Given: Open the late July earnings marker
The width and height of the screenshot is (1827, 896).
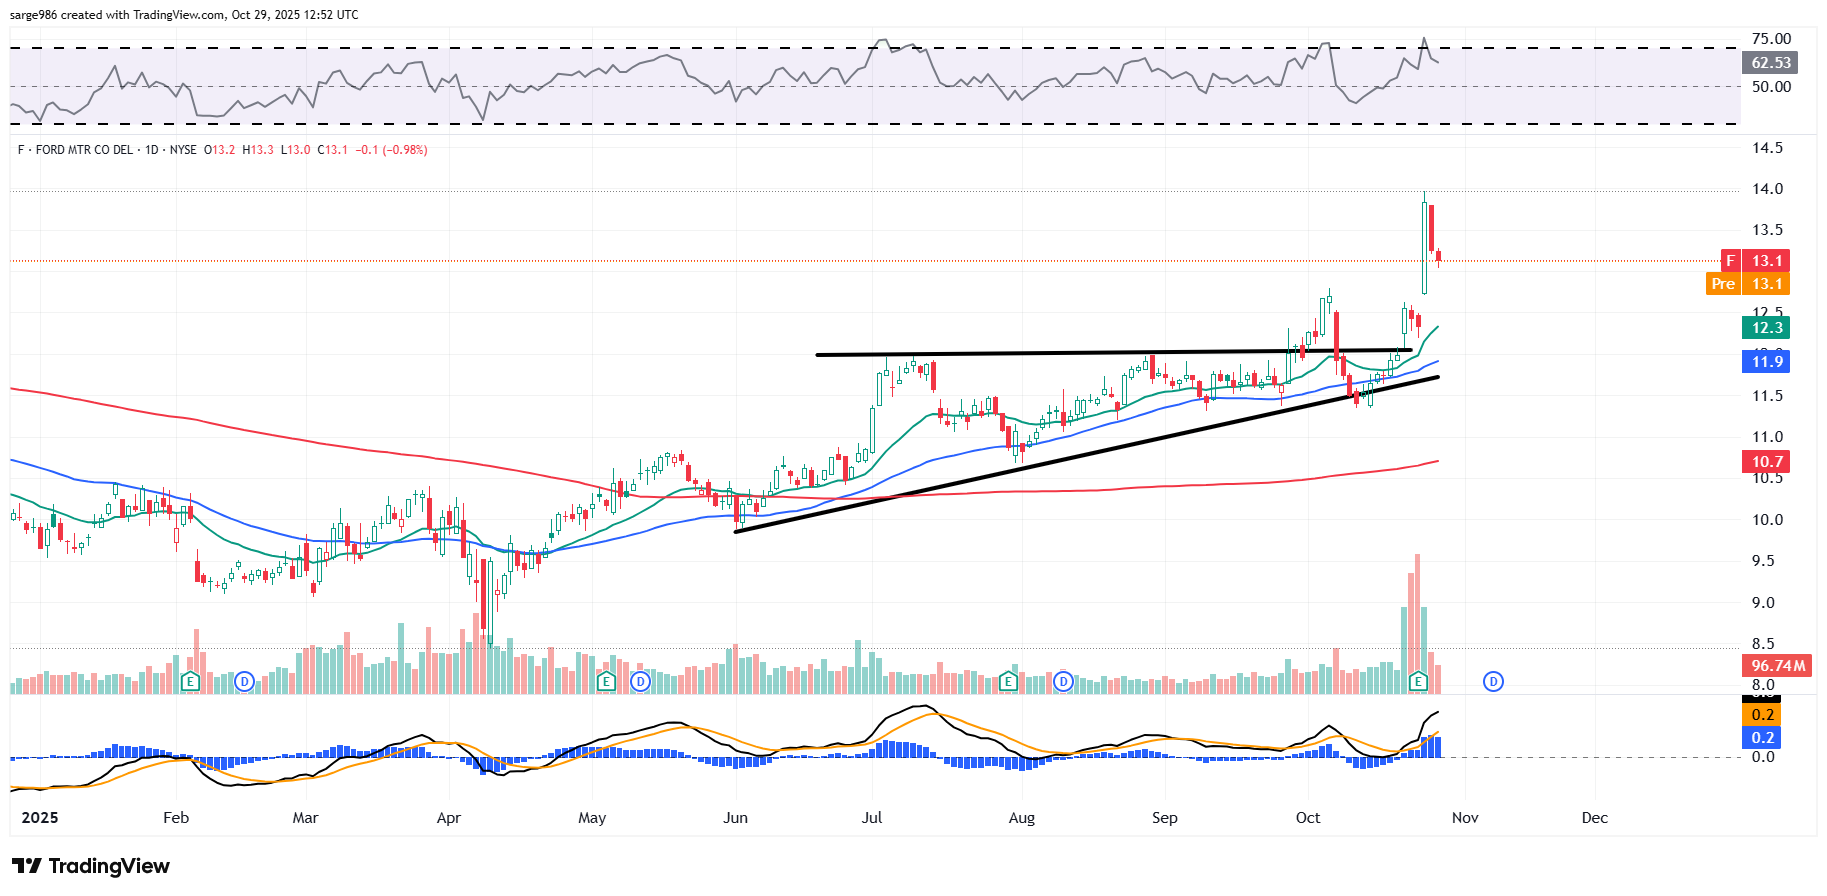Looking at the screenshot, I should point(1008,682).
